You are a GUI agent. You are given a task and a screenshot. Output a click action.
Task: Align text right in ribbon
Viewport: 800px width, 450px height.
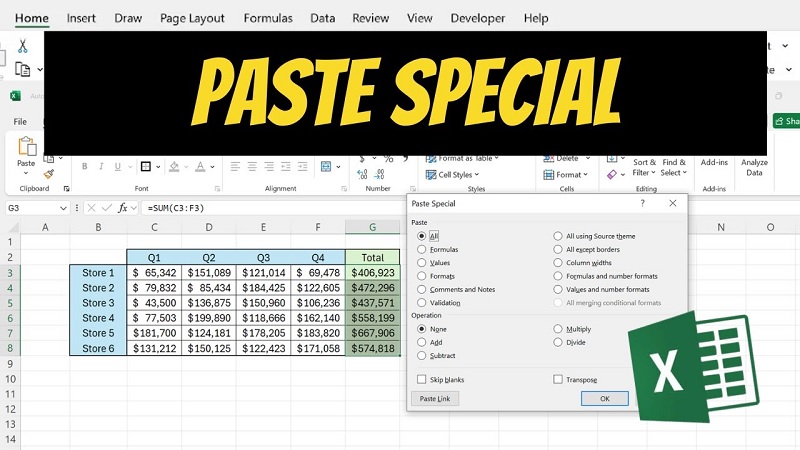(x=269, y=166)
